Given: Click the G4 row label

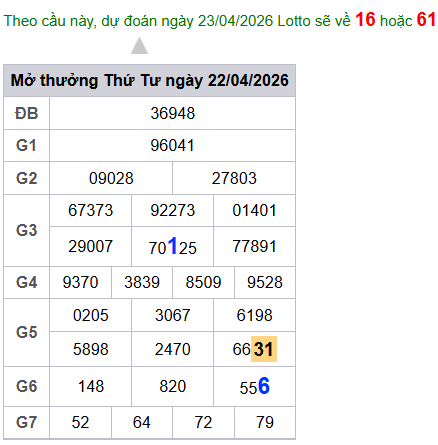Looking at the screenshot, I should click(x=26, y=282).
